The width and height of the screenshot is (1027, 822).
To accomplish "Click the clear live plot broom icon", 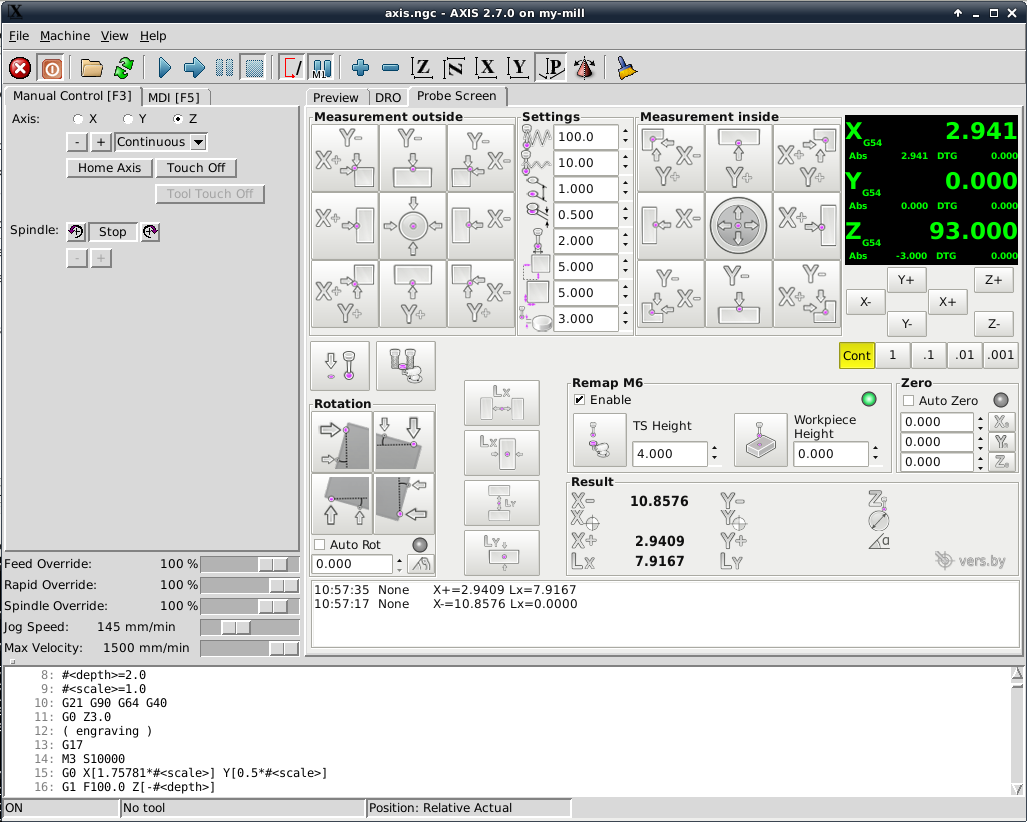I will click(x=626, y=68).
